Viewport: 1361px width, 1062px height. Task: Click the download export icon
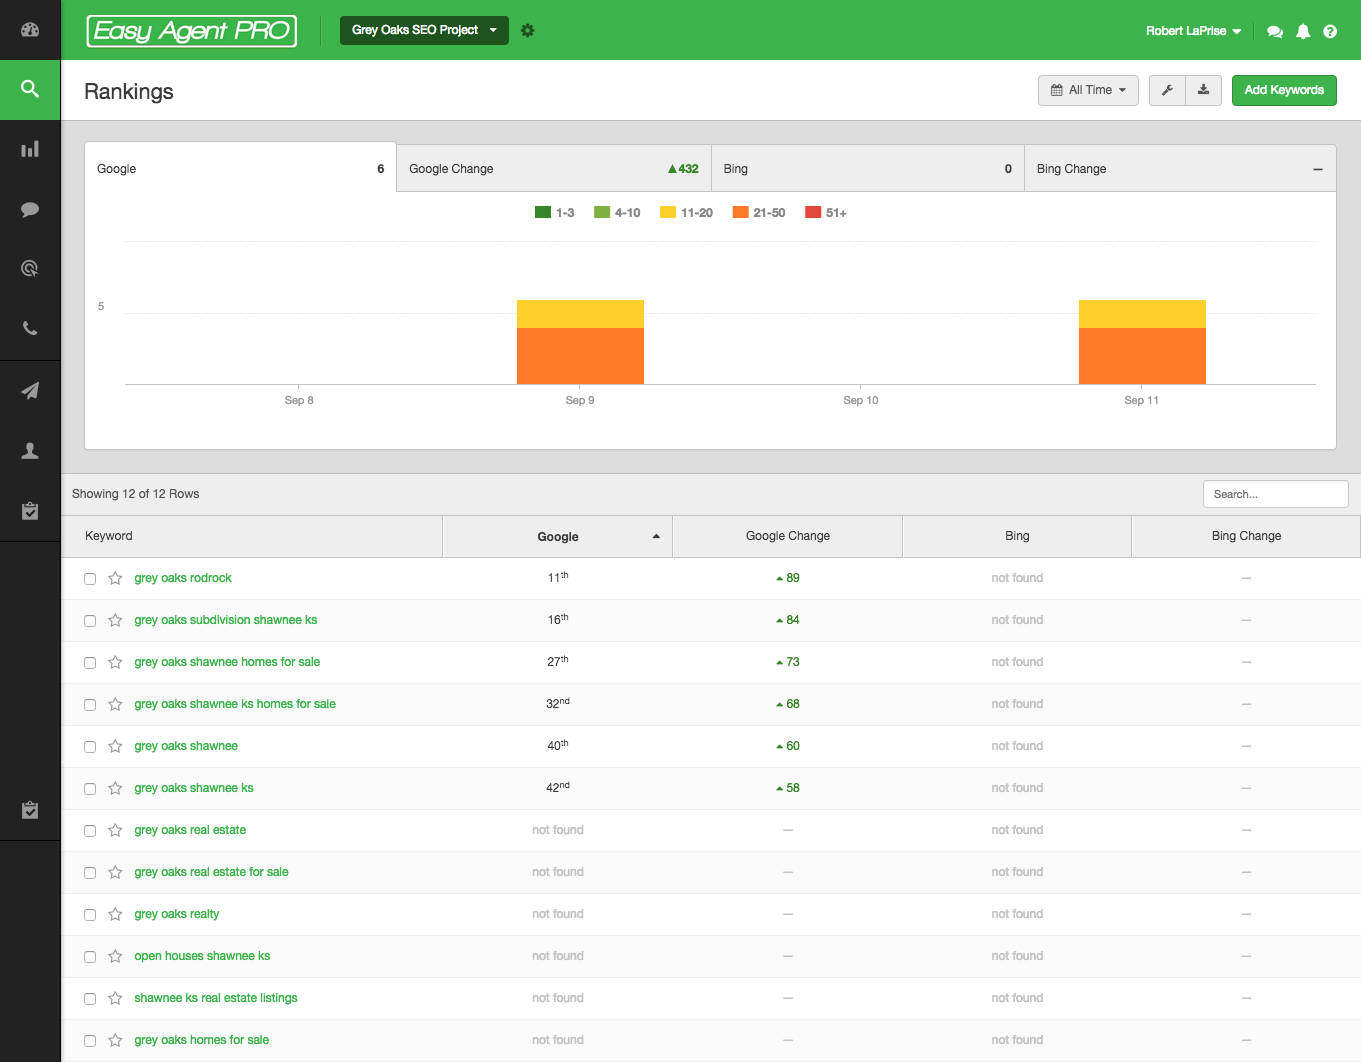point(1204,90)
